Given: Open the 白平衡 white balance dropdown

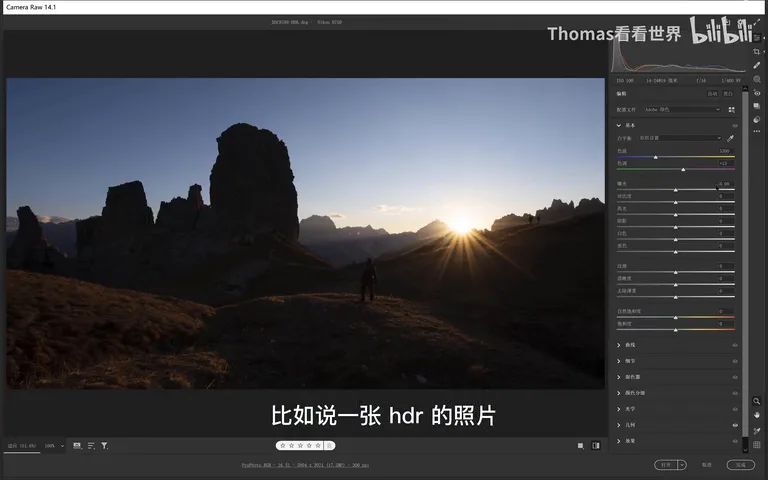Looking at the screenshot, I should point(680,138).
